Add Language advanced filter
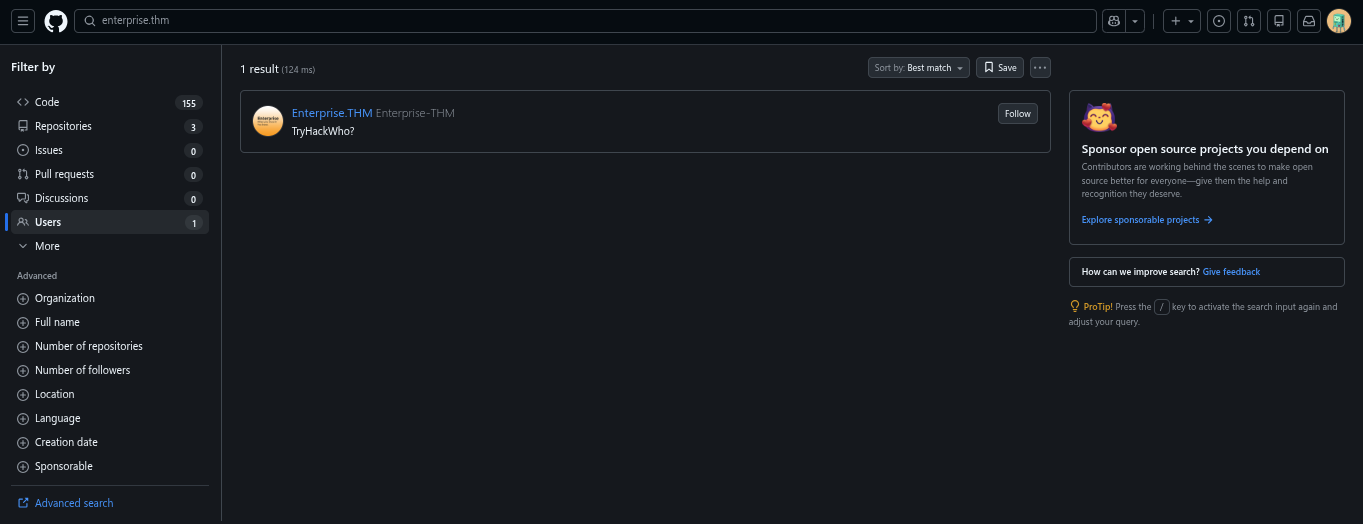1364x524 pixels. click(108, 418)
